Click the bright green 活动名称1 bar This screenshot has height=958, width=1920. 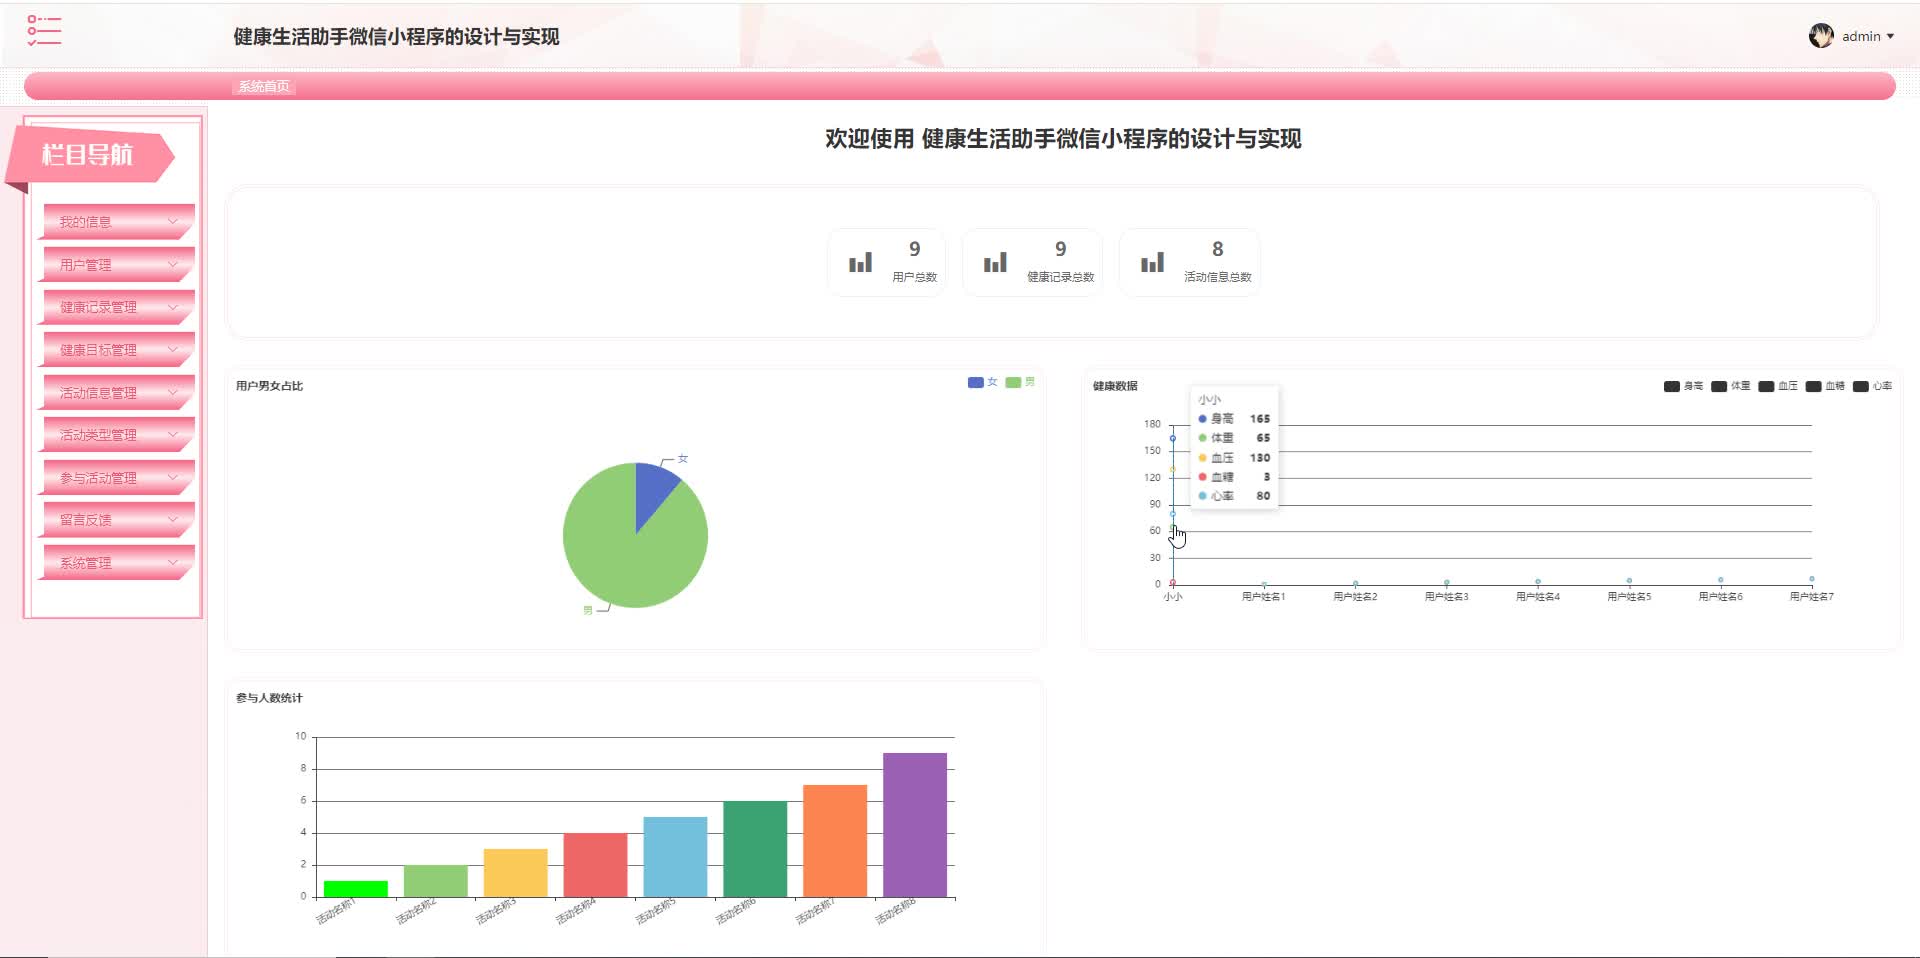[356, 889]
